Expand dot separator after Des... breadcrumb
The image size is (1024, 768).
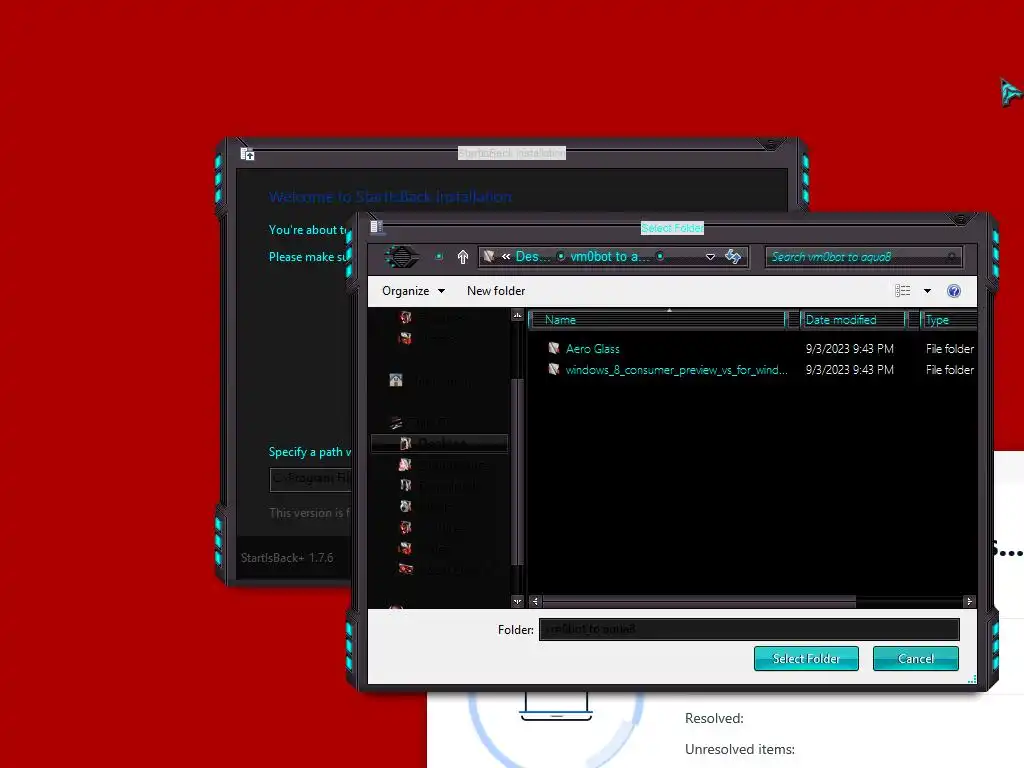click(x=560, y=257)
